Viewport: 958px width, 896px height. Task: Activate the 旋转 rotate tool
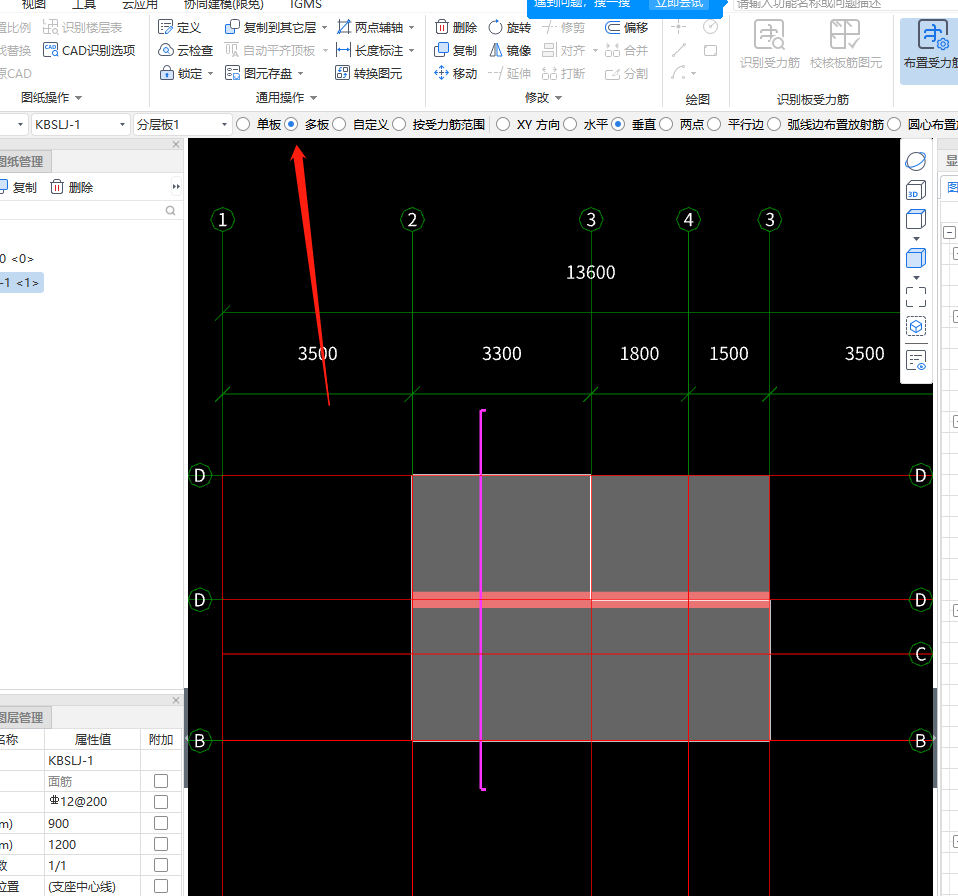coord(510,27)
